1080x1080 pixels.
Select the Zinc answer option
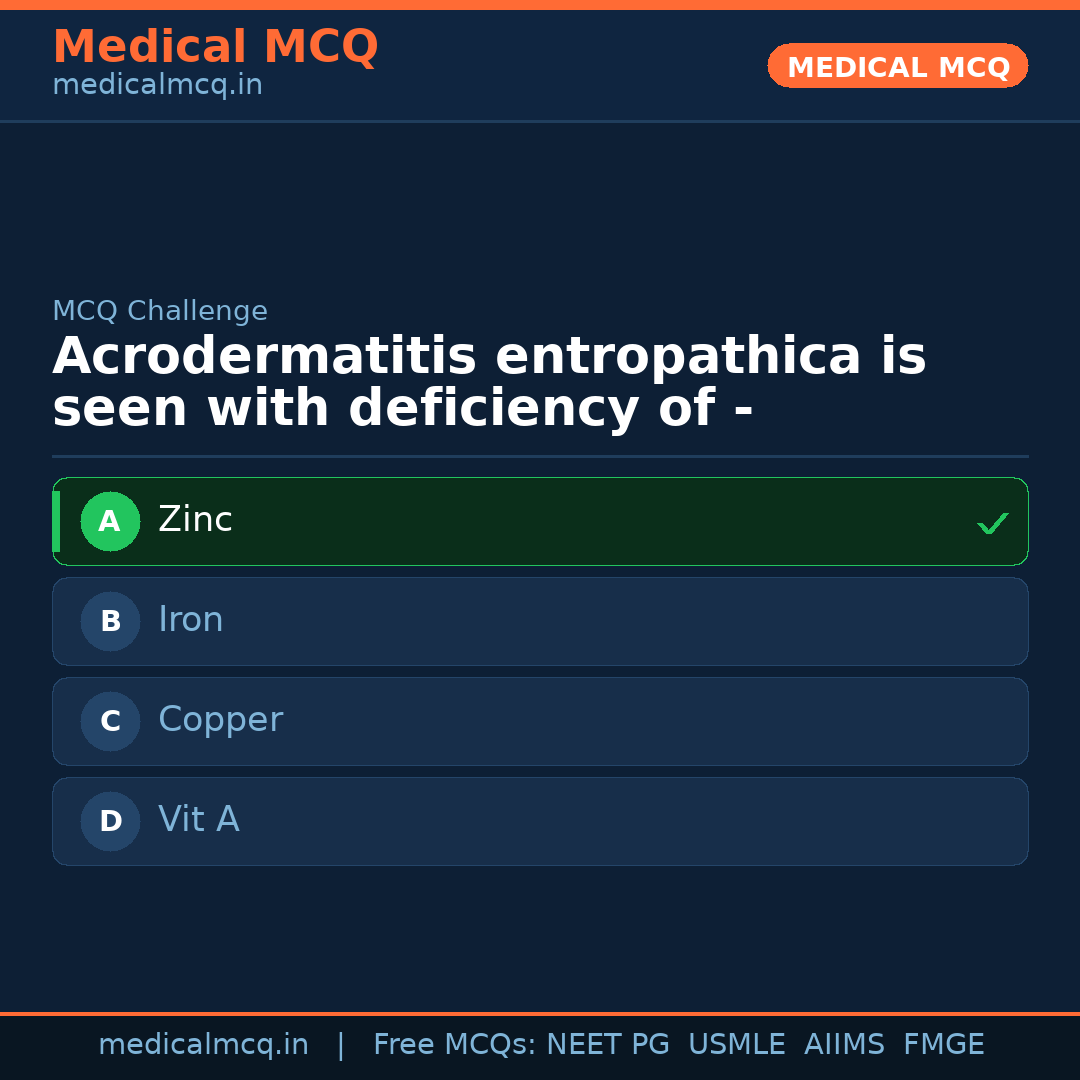pos(540,521)
